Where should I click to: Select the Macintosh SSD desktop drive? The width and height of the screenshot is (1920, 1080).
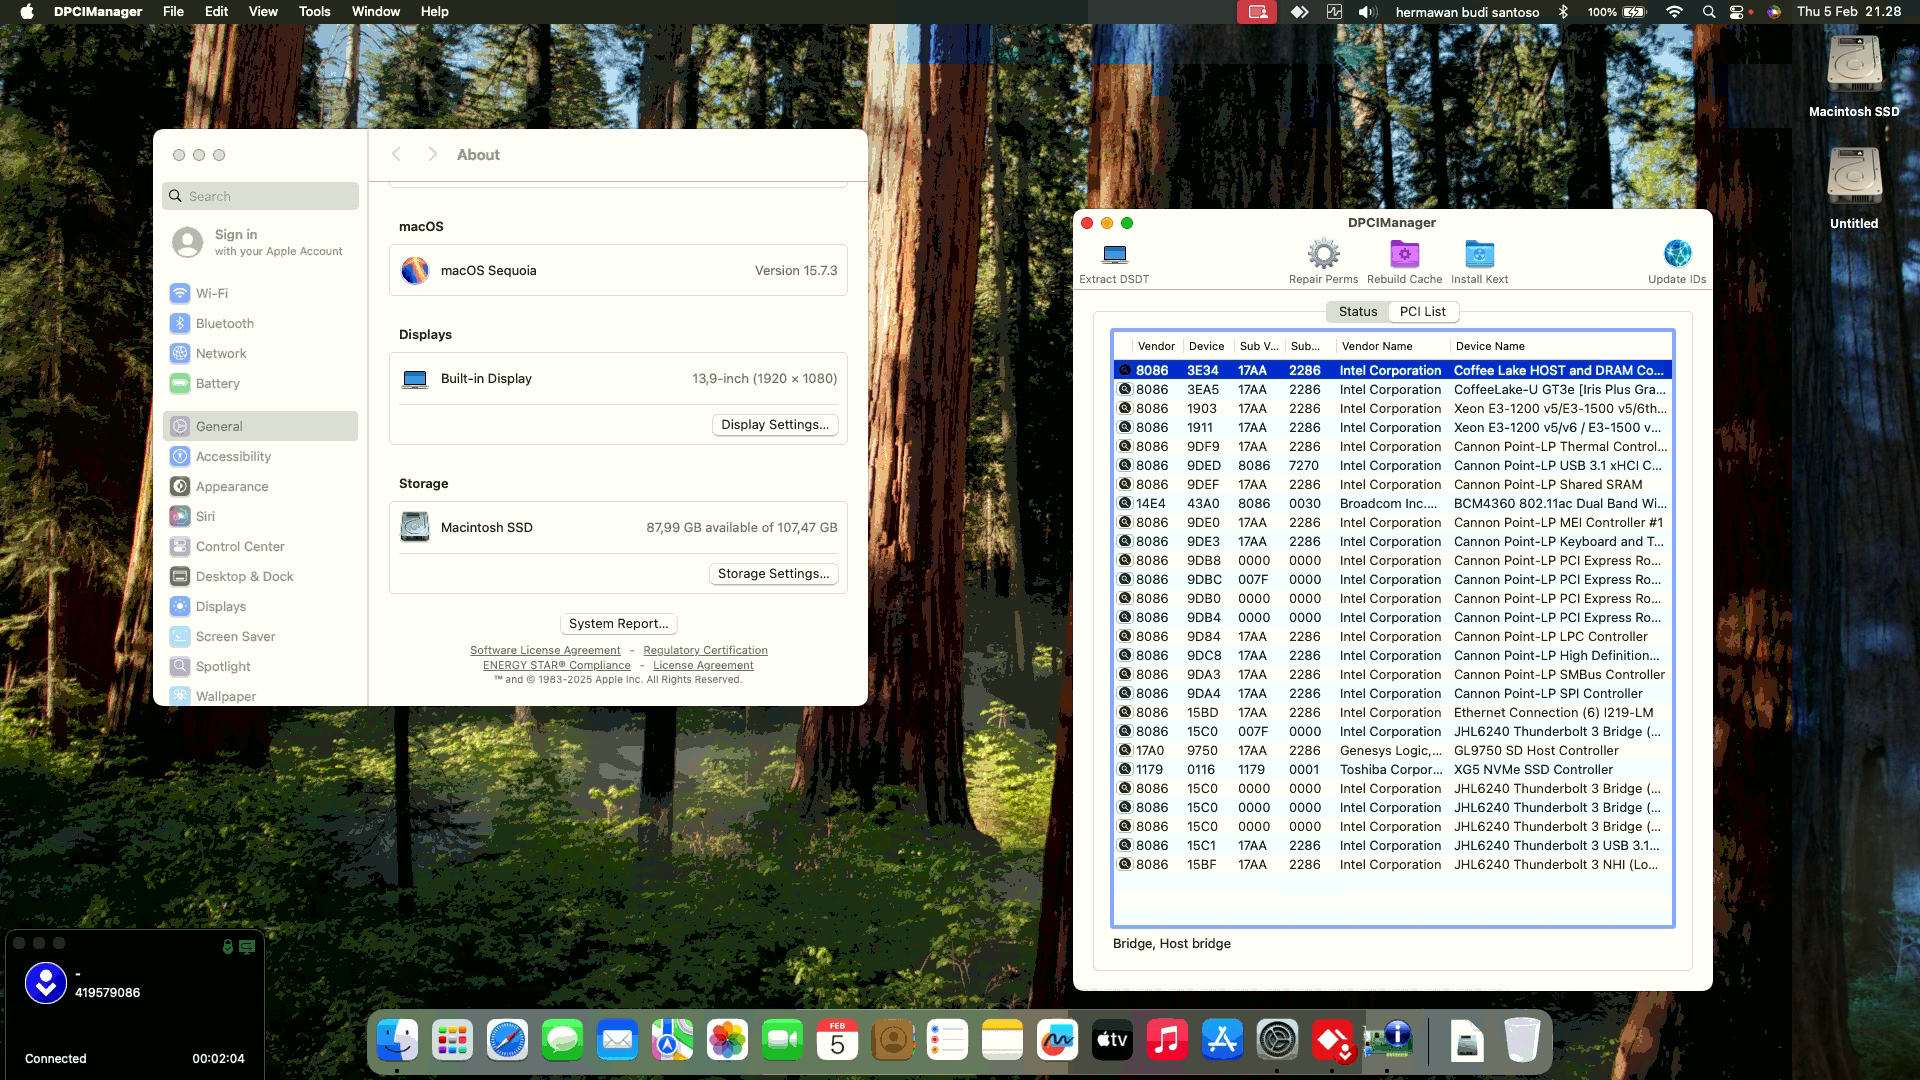pos(1854,76)
